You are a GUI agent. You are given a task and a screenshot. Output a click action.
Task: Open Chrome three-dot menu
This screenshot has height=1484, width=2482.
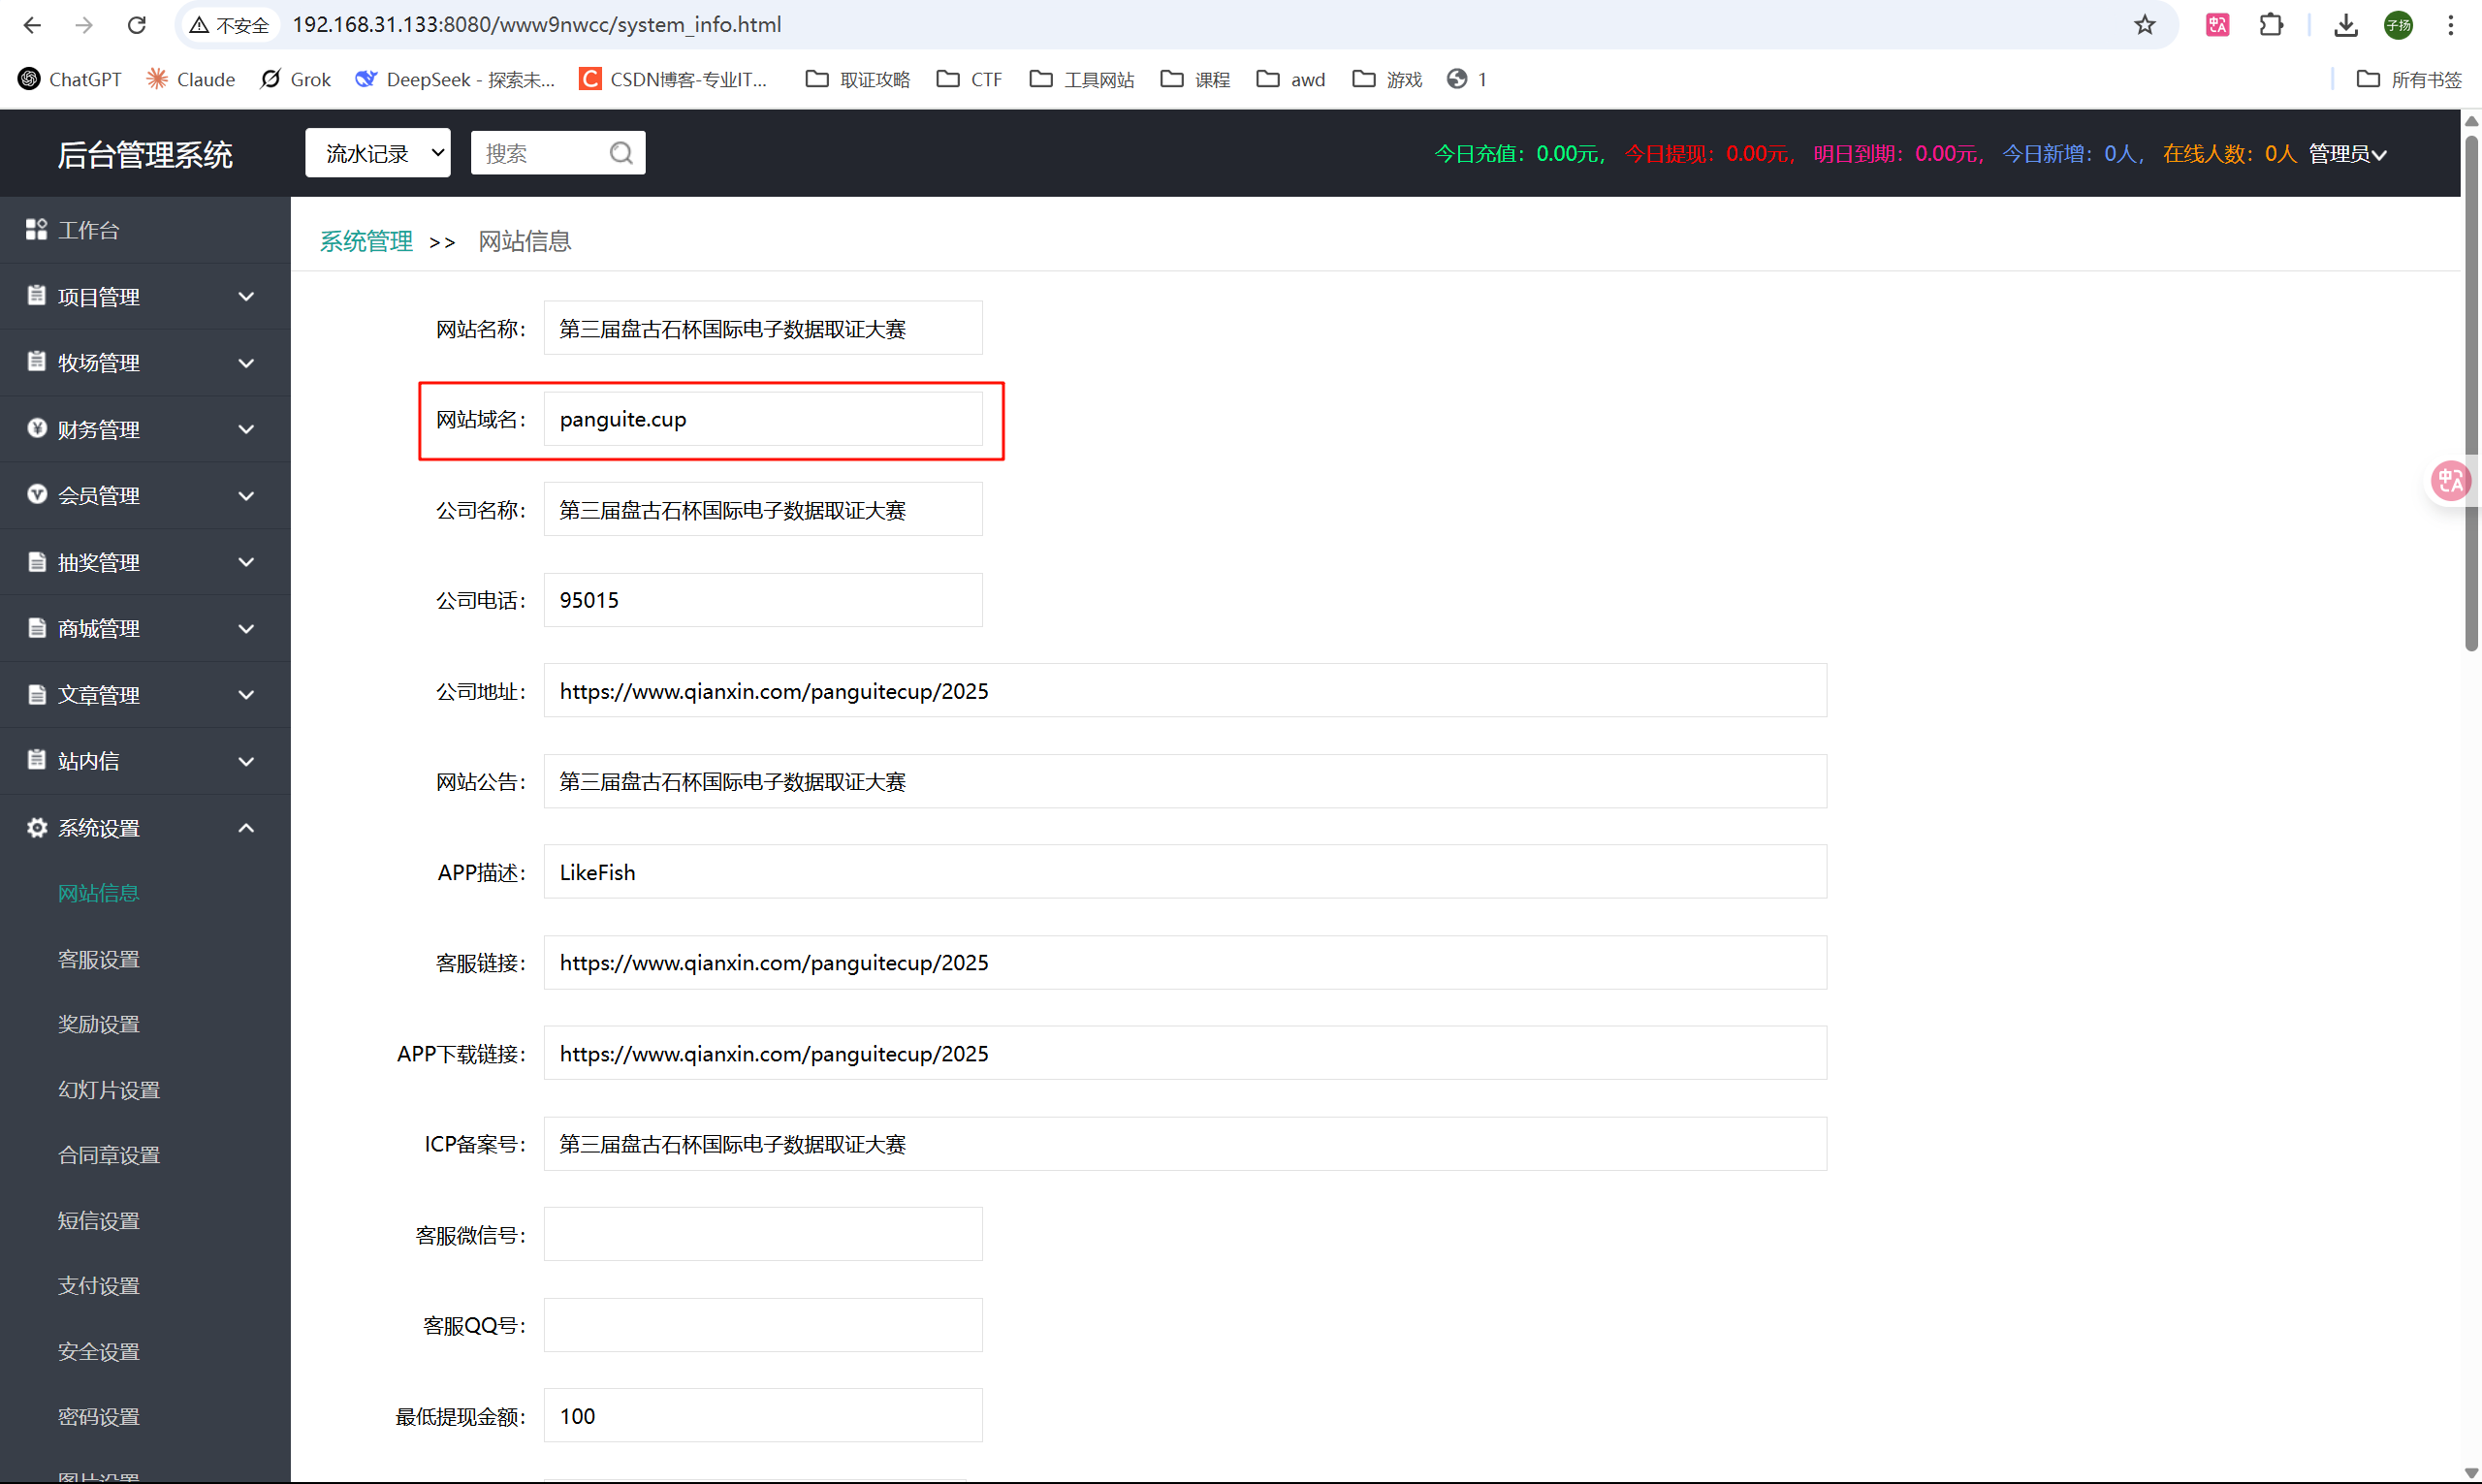(2451, 25)
